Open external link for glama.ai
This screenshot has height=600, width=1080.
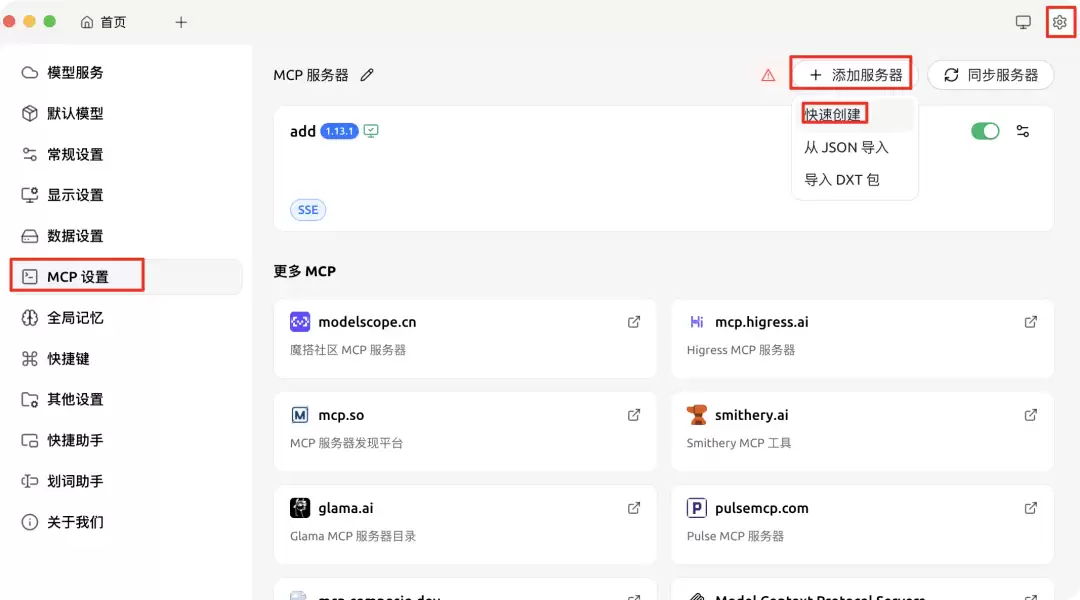(x=634, y=508)
